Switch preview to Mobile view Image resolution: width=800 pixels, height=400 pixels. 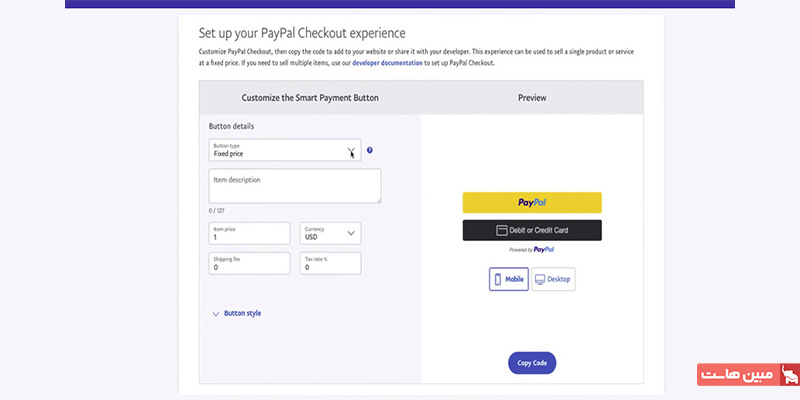(x=509, y=279)
